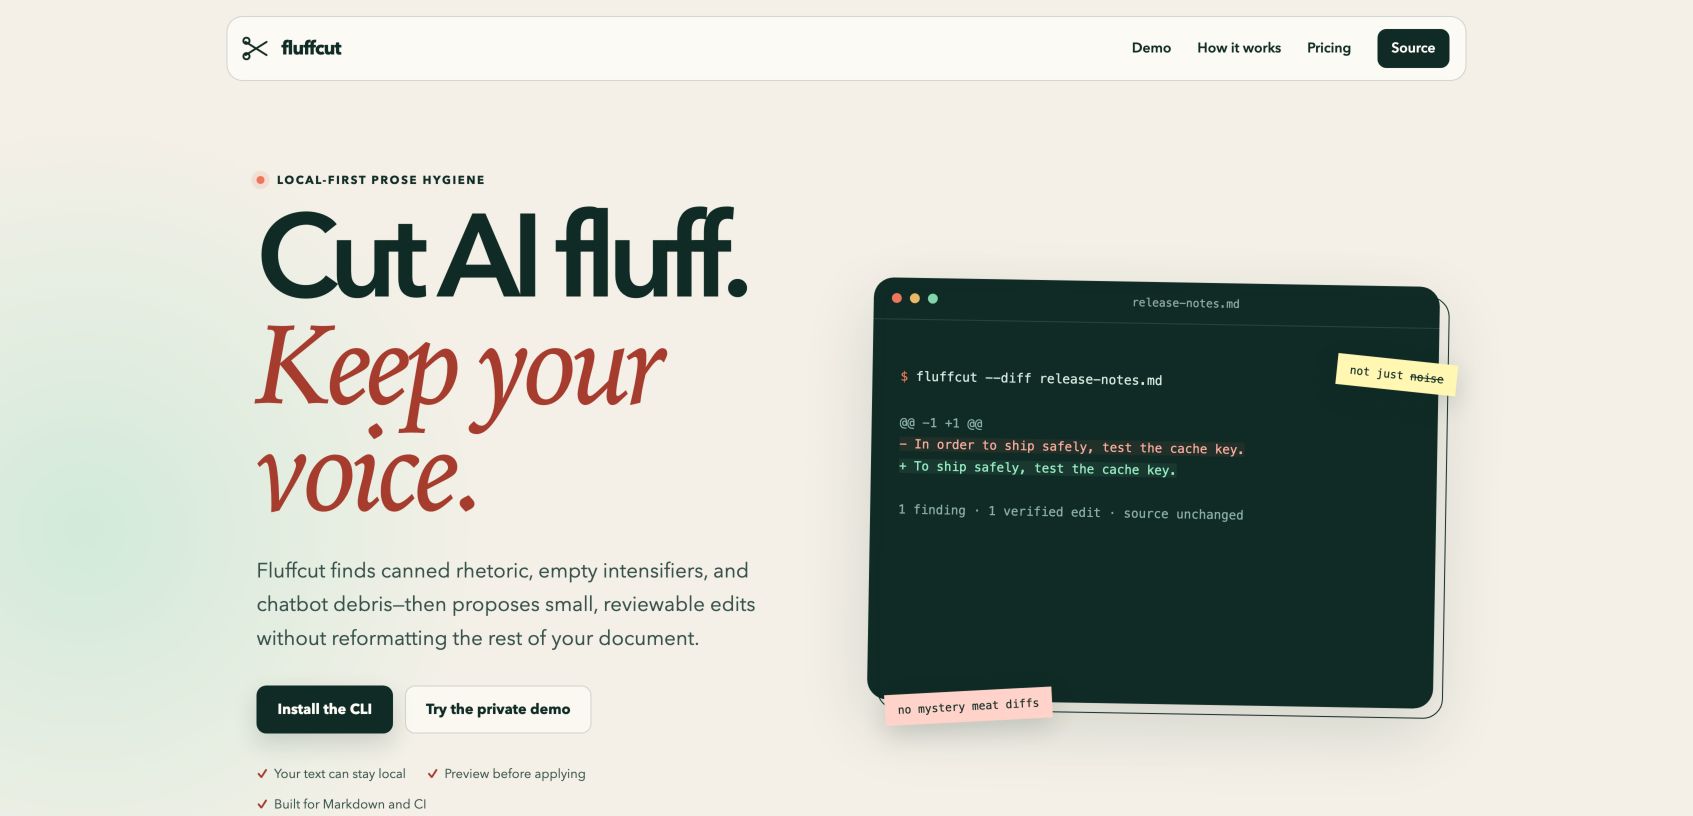Click the 'Your text can stay local' text
The image size is (1693, 816).
point(340,774)
